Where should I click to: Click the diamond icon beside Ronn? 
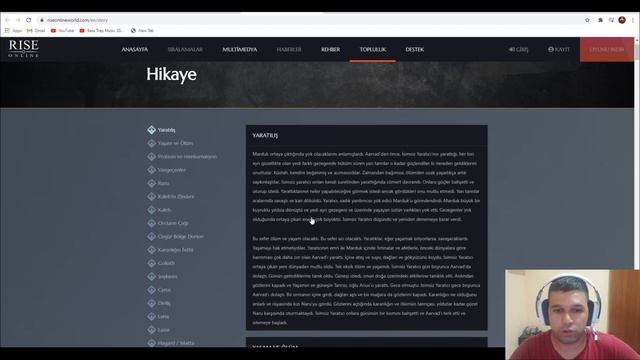151,183
